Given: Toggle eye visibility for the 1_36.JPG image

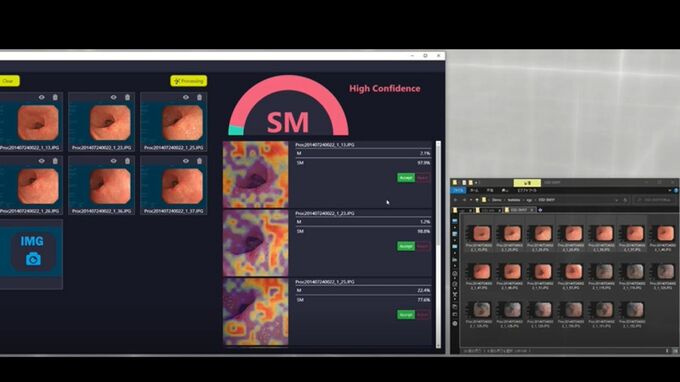Looking at the screenshot, I should [x=114, y=161].
